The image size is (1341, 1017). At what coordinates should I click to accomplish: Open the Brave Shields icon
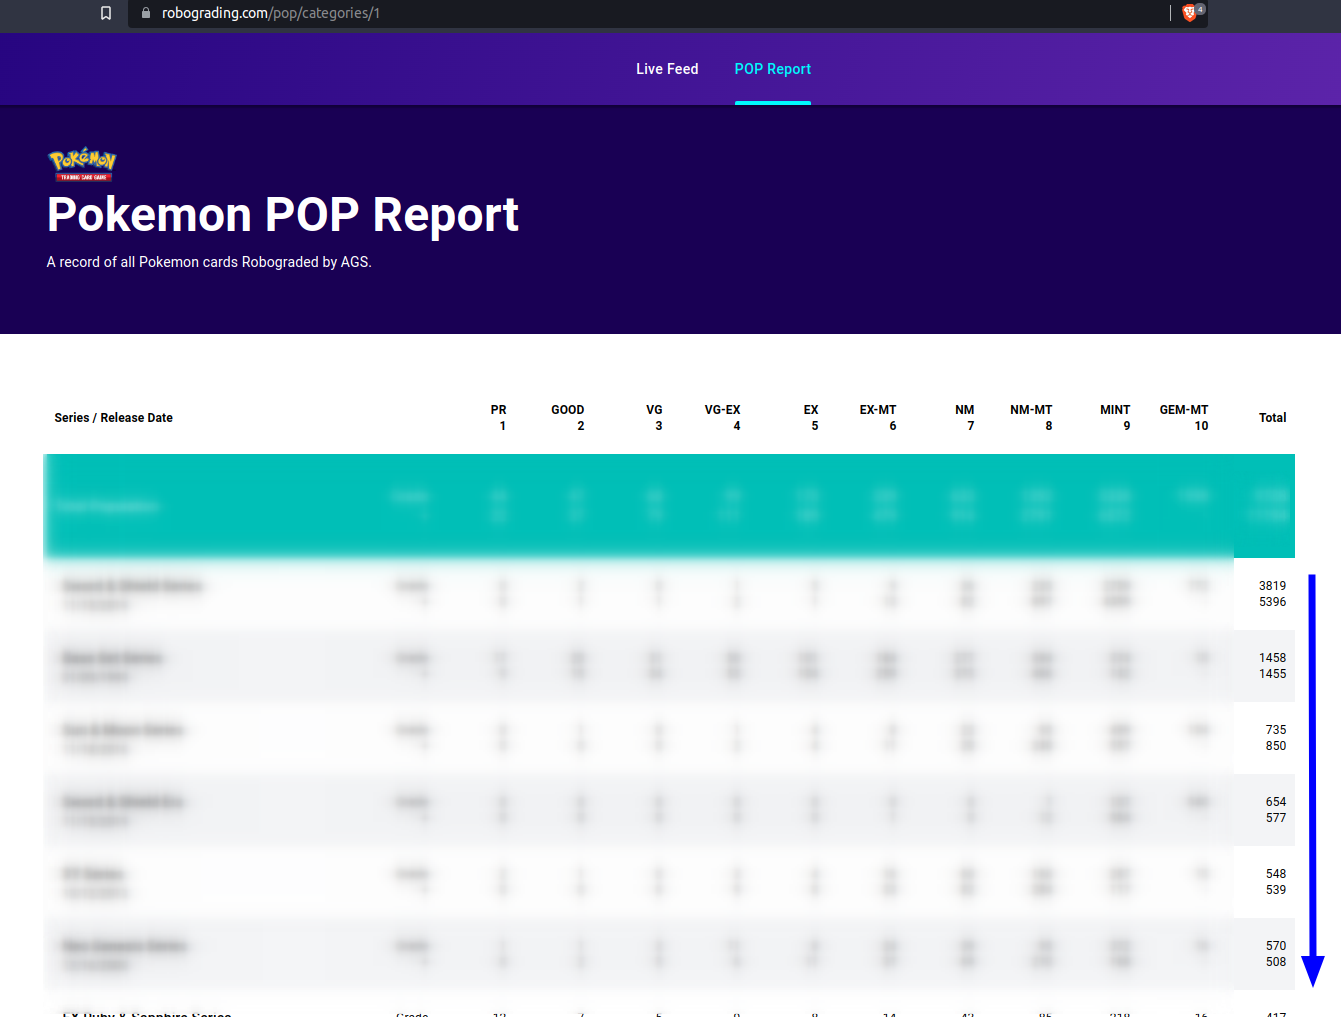tap(1190, 13)
